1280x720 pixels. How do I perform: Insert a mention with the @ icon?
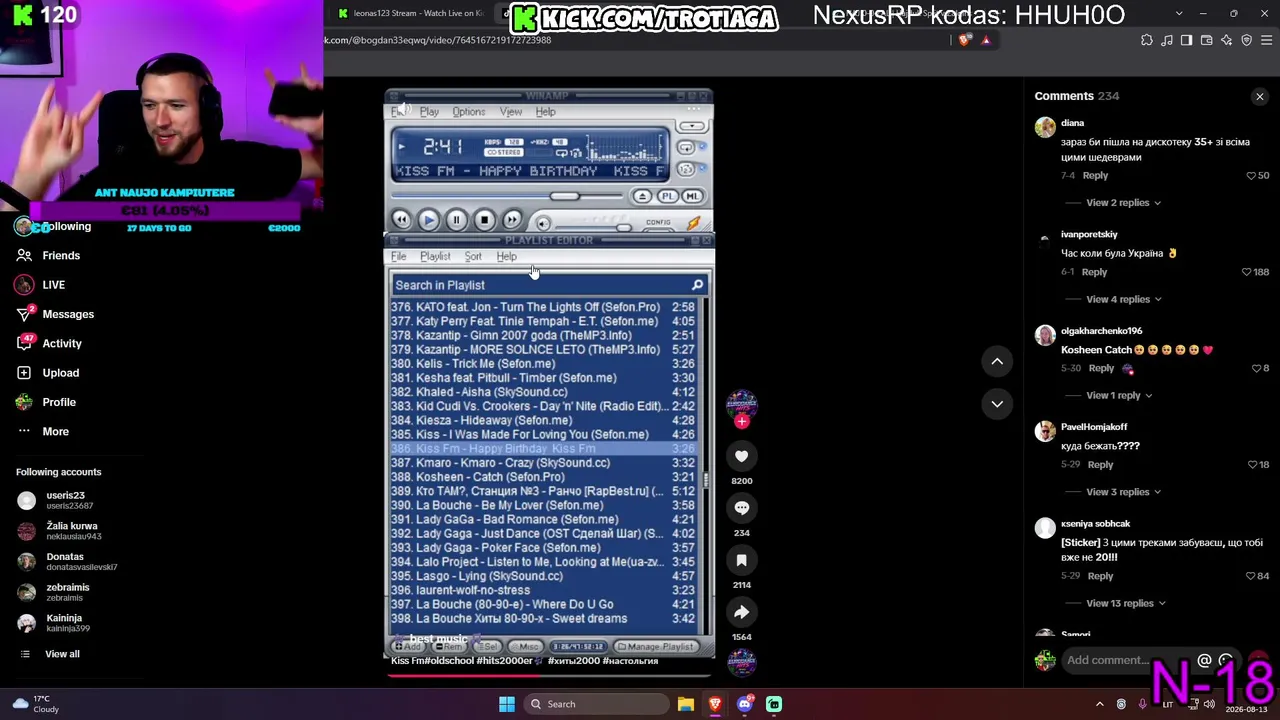coord(1204,660)
